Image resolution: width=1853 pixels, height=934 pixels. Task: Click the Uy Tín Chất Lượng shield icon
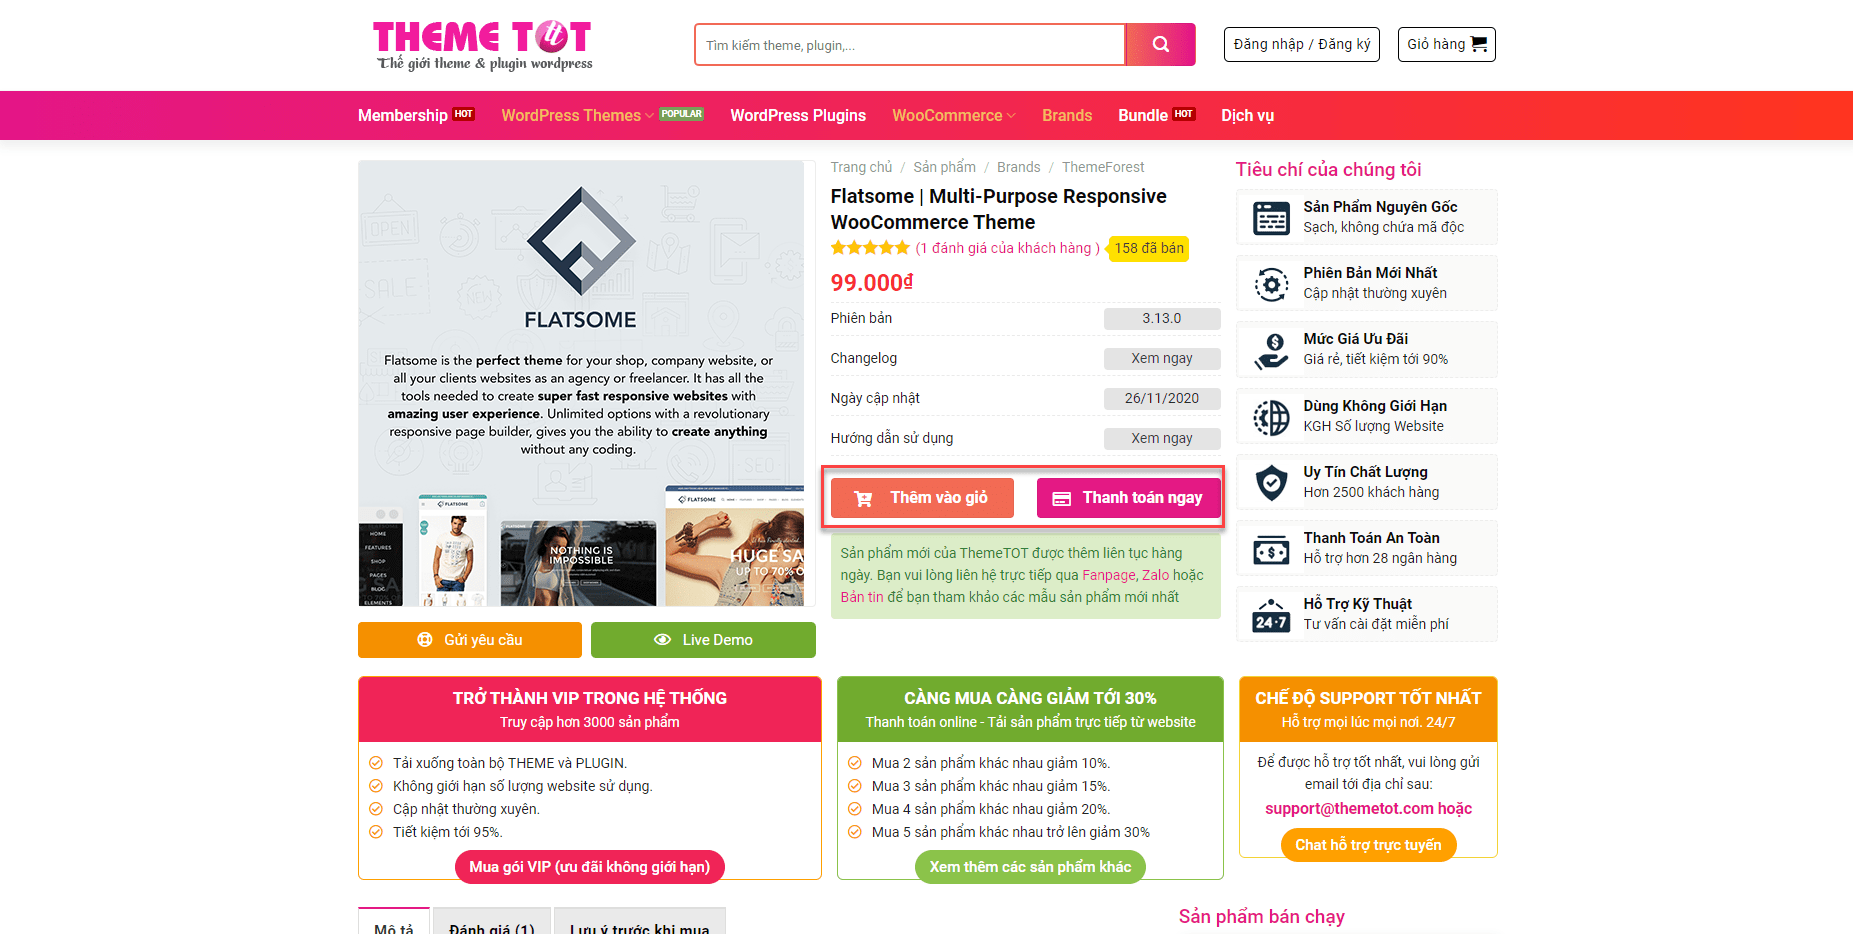[1271, 483]
